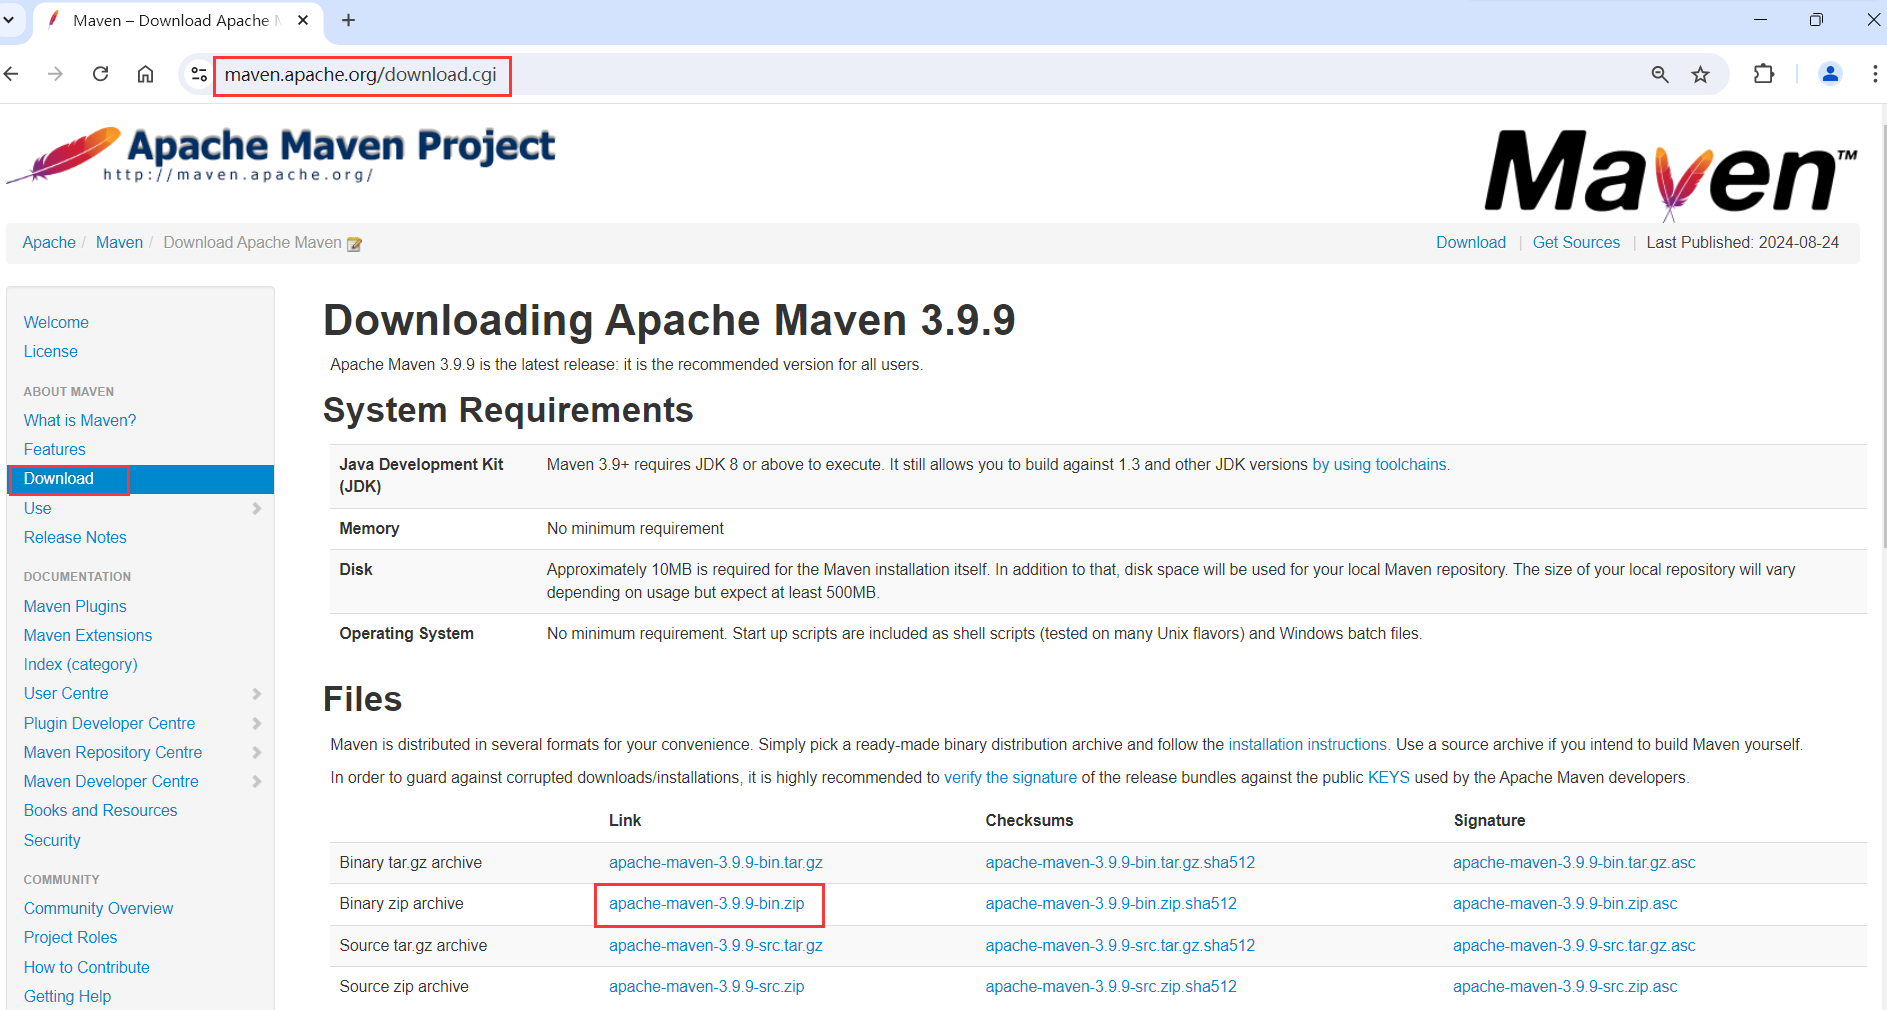Expand the User Centre submenu arrow
The image size is (1887, 1010).
(x=257, y=694)
